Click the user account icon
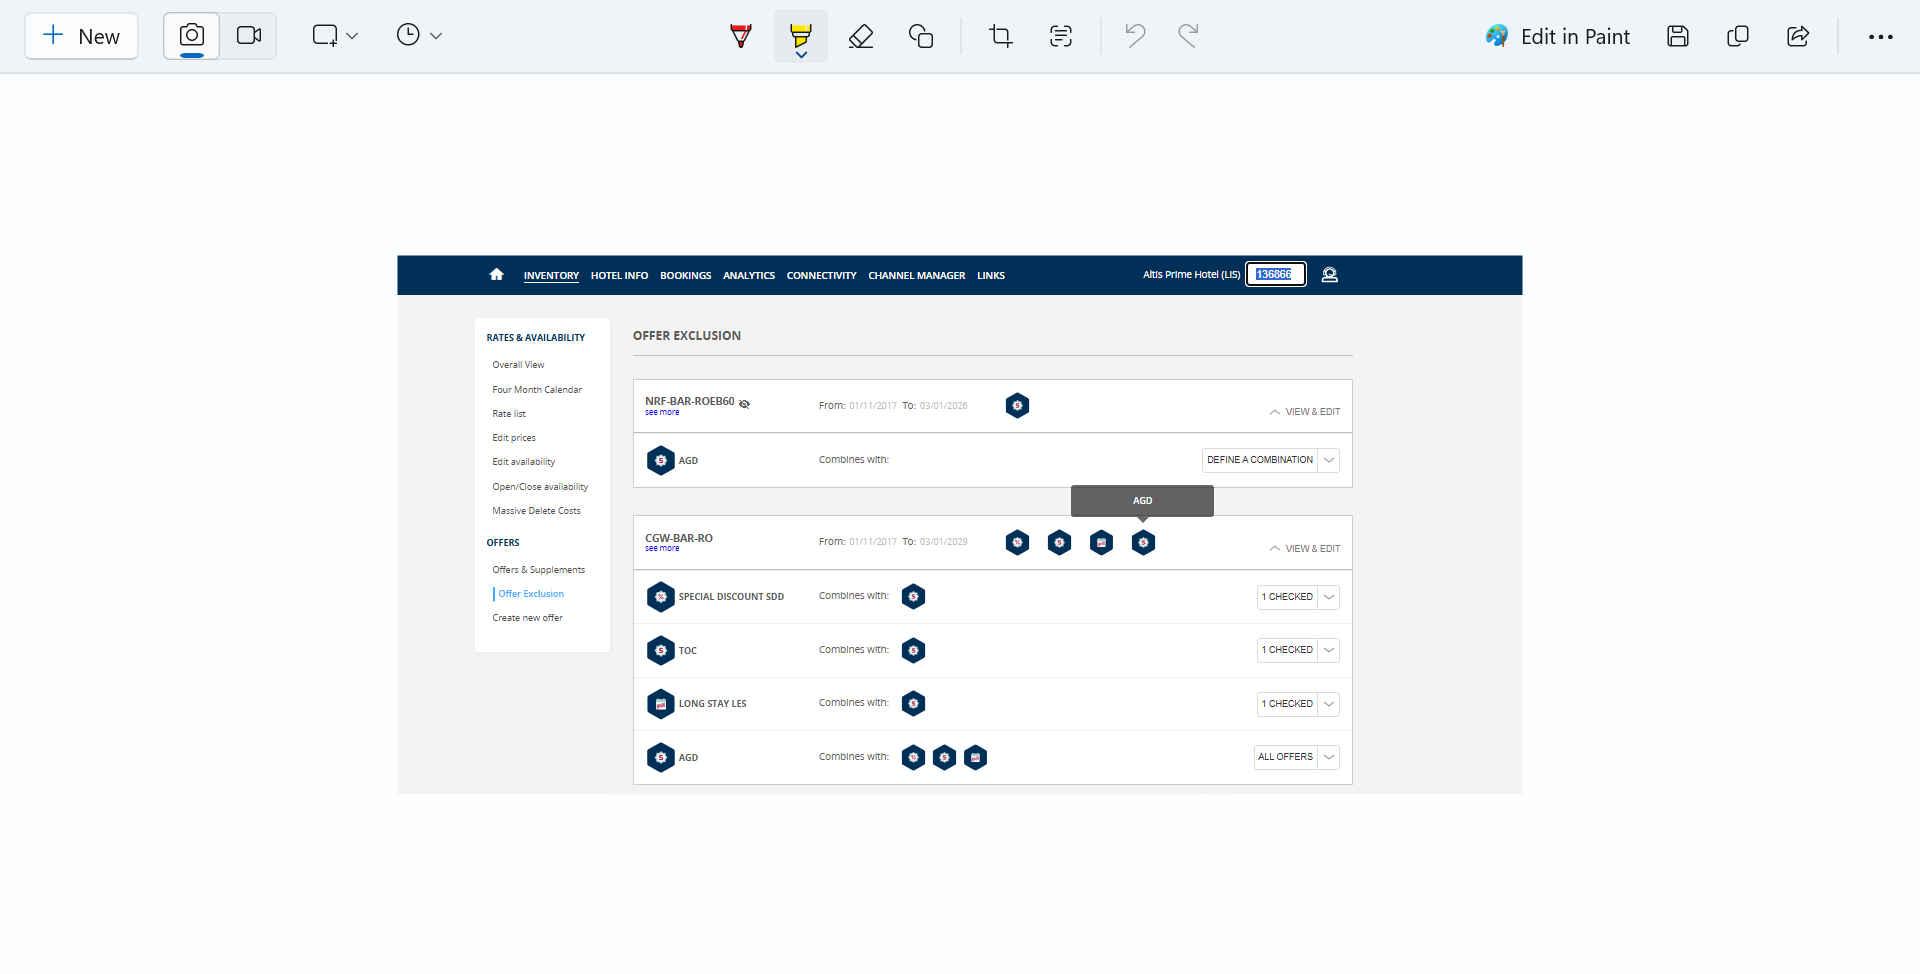 tap(1330, 275)
